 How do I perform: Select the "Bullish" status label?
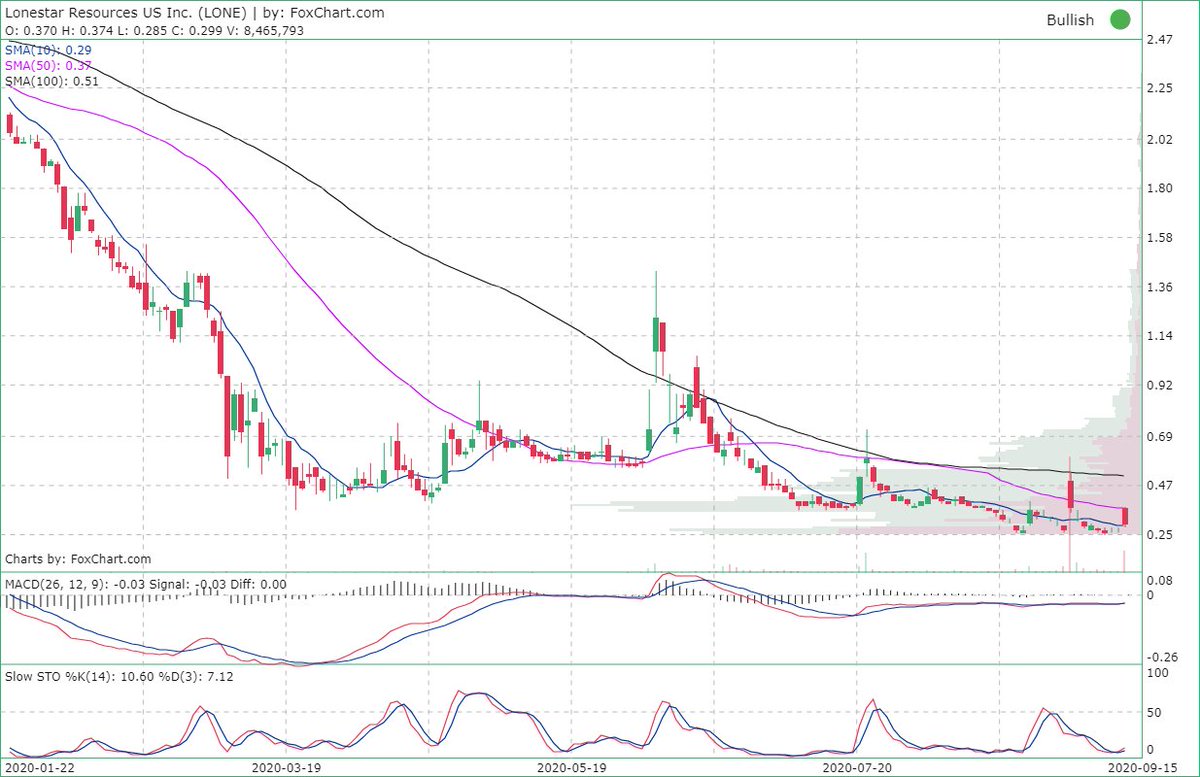pyautogui.click(x=1070, y=20)
